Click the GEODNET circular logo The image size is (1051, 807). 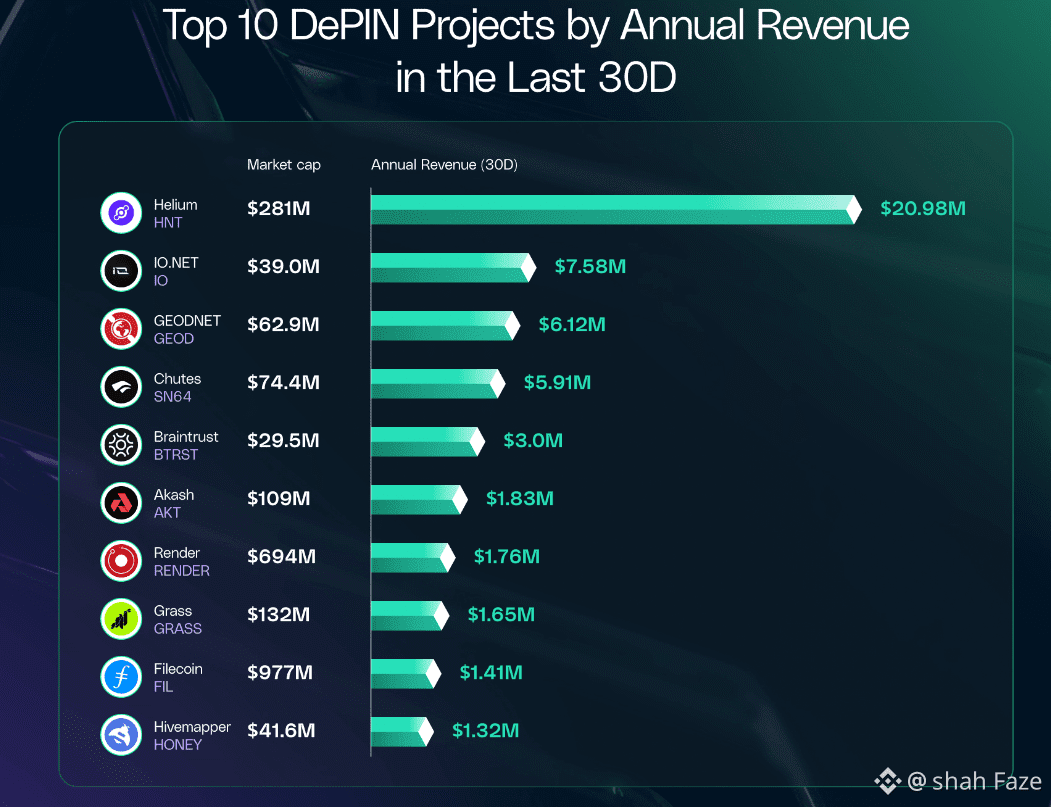point(120,328)
